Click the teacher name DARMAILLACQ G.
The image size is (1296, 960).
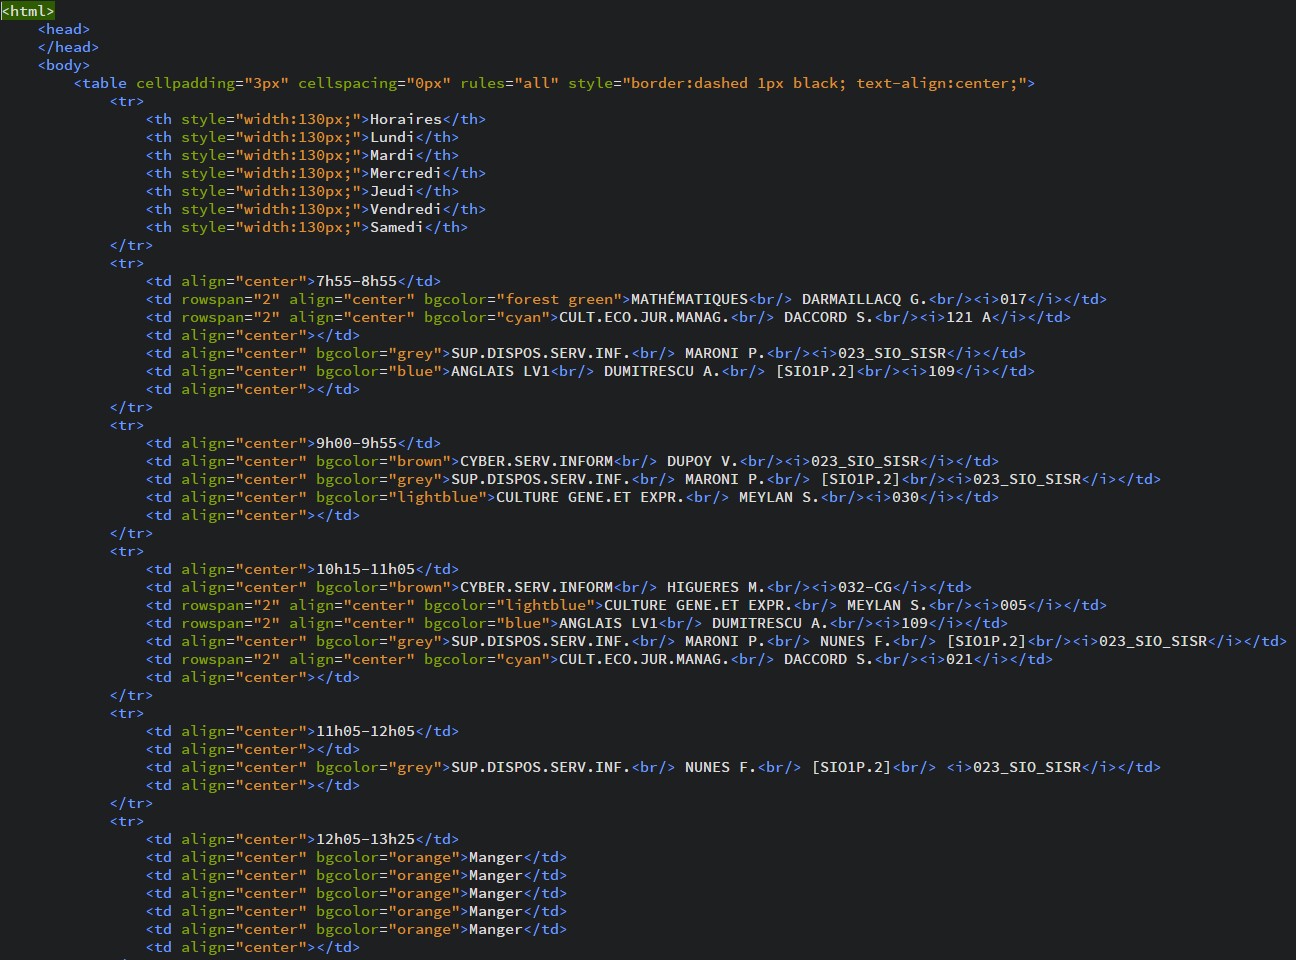tap(865, 299)
